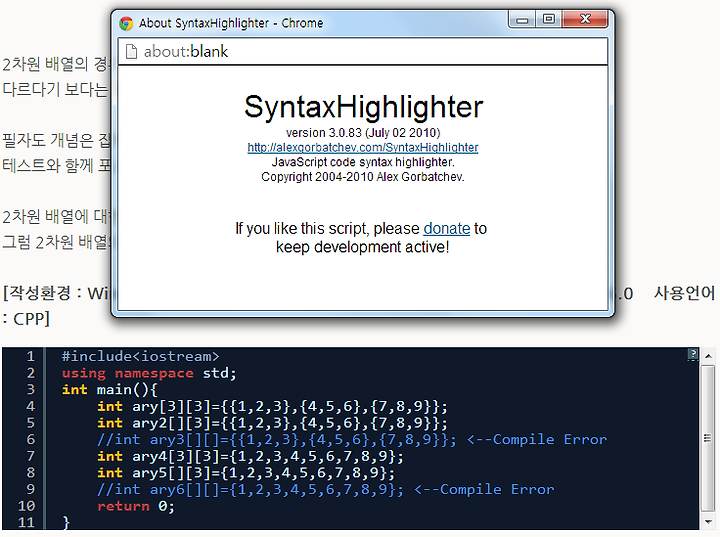Screen dimensions: 720x537
Task: Click line number 10 in the code gutter
Action: 26,506
